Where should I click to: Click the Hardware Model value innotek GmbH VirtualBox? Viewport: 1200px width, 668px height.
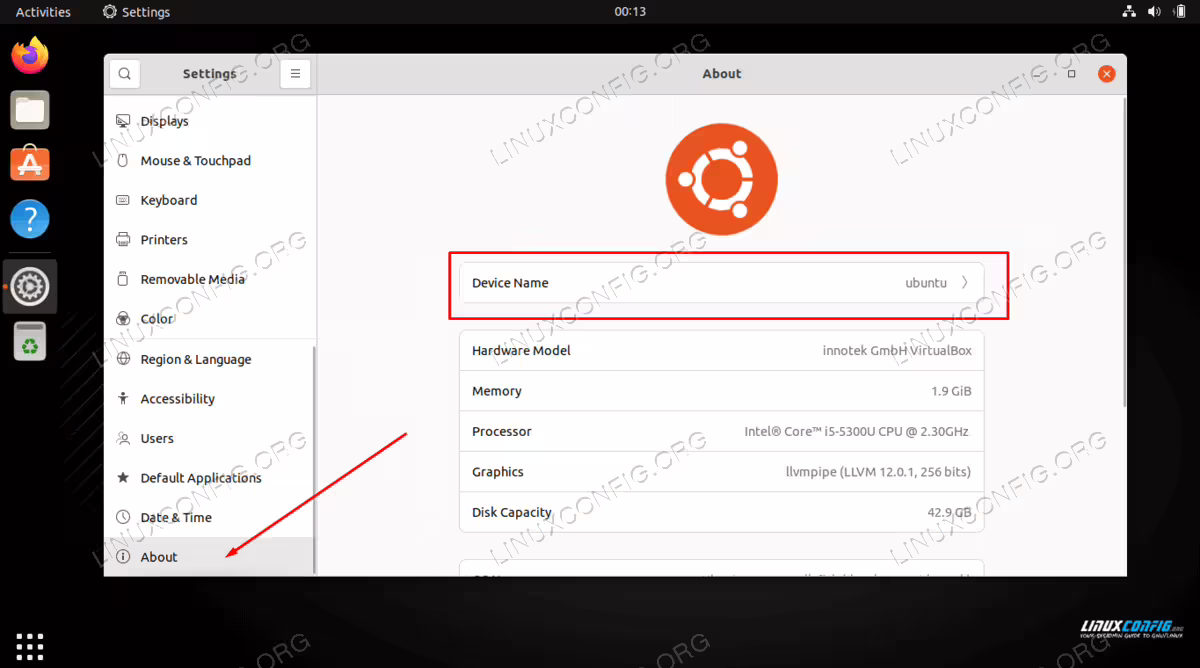coord(897,351)
